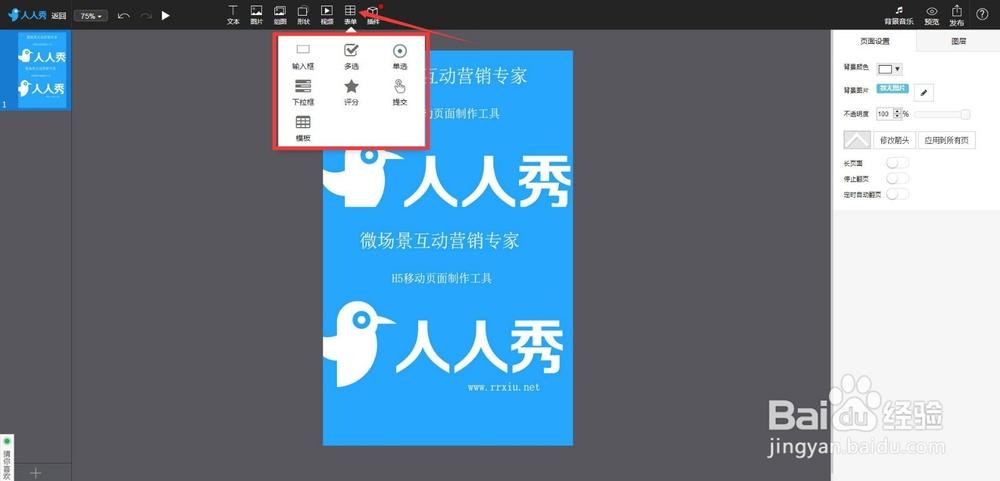Insert a 下拉框 dropdown element
1000x481 pixels.
(303, 92)
